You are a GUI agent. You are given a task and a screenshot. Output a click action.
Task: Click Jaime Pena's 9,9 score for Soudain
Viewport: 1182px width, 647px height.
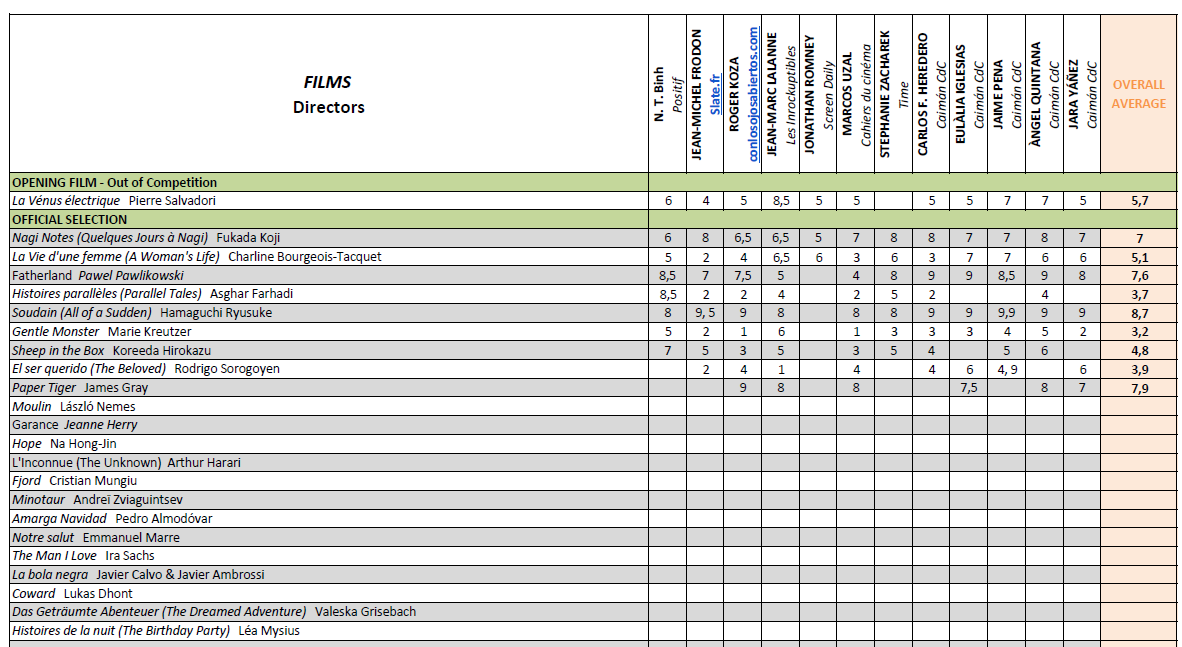pyautogui.click(x=1006, y=313)
